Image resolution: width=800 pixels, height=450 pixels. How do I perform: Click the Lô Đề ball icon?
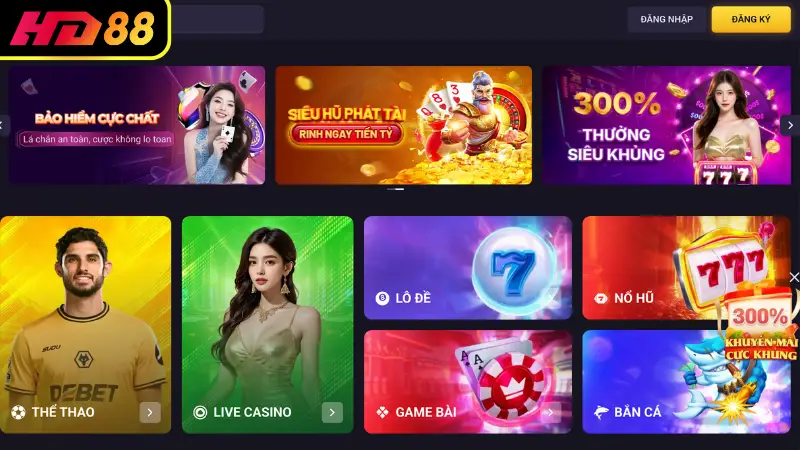pos(382,298)
